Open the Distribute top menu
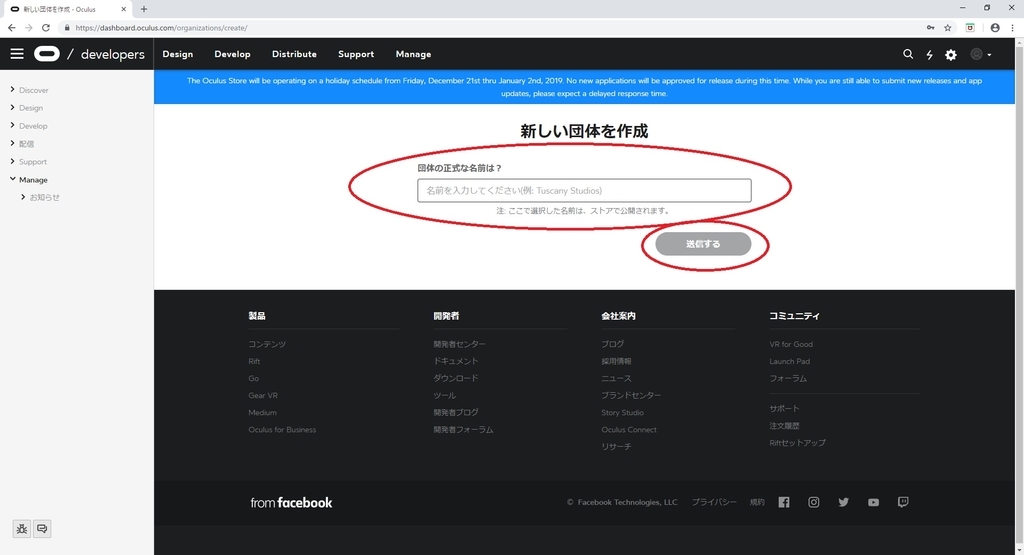The height and width of the screenshot is (555, 1024). (295, 54)
